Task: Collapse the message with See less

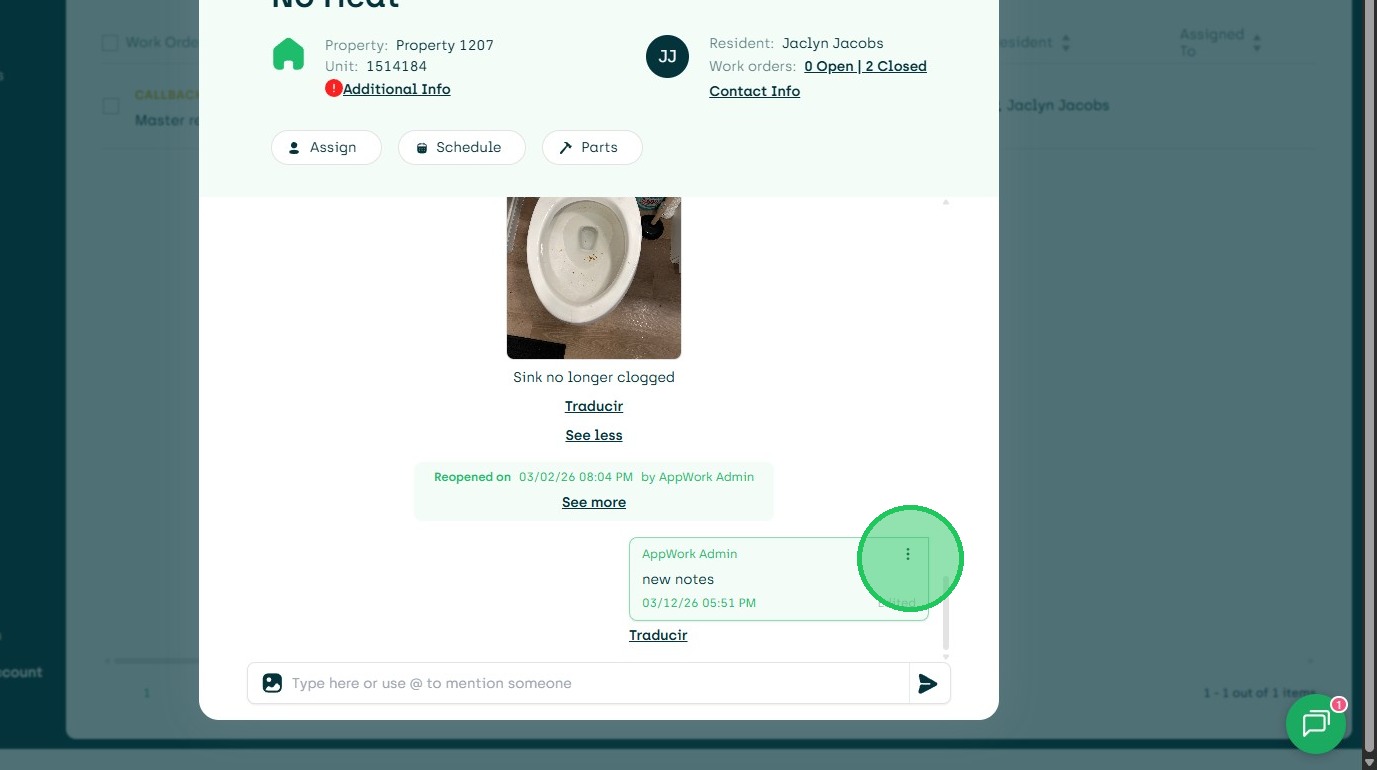Action: [593, 435]
